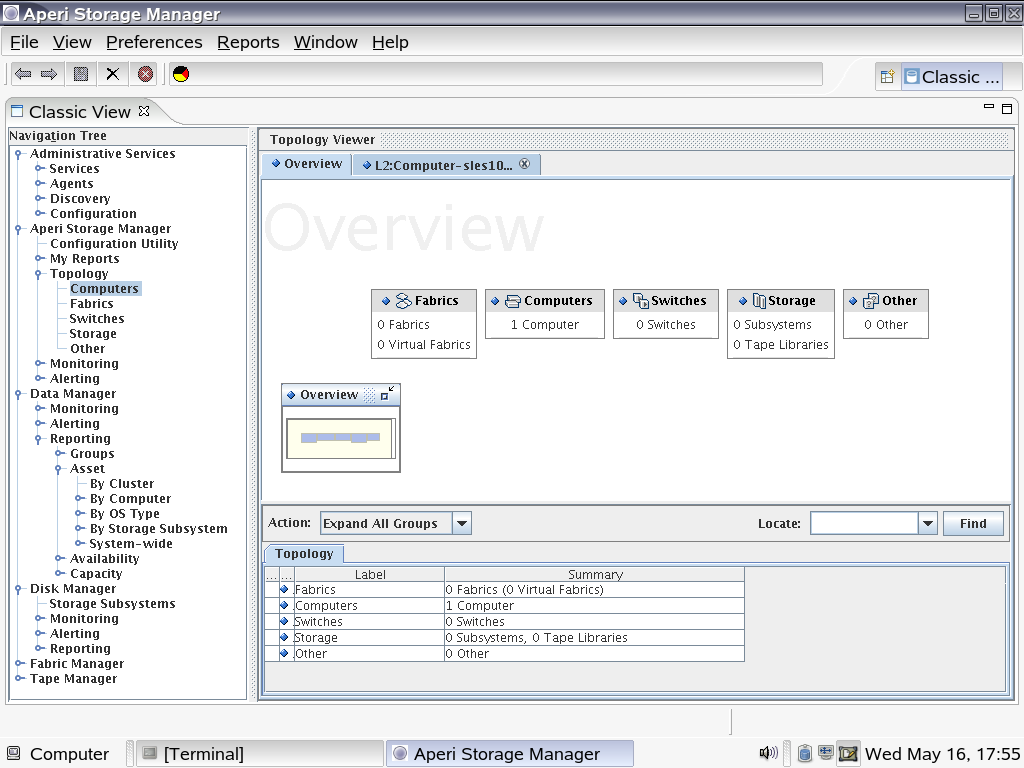Expand the By Computer tree node
Screen dimensions: 1024x768
coord(80,498)
